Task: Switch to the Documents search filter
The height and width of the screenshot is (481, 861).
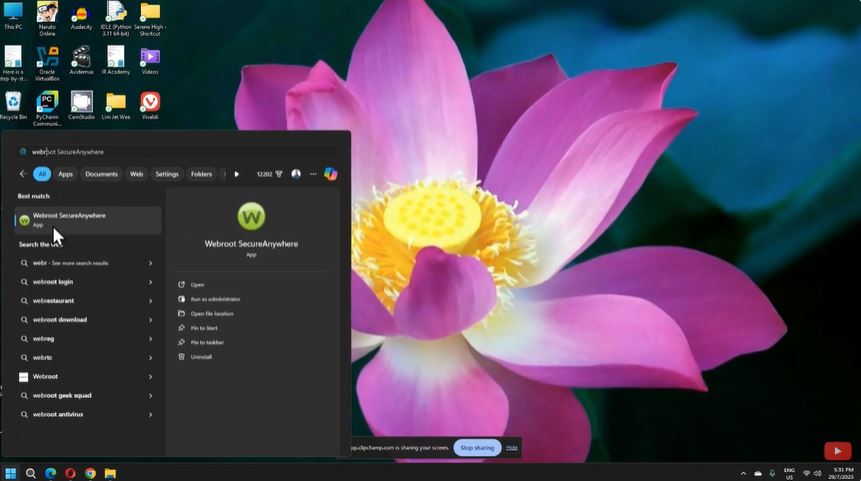Action: pos(101,174)
